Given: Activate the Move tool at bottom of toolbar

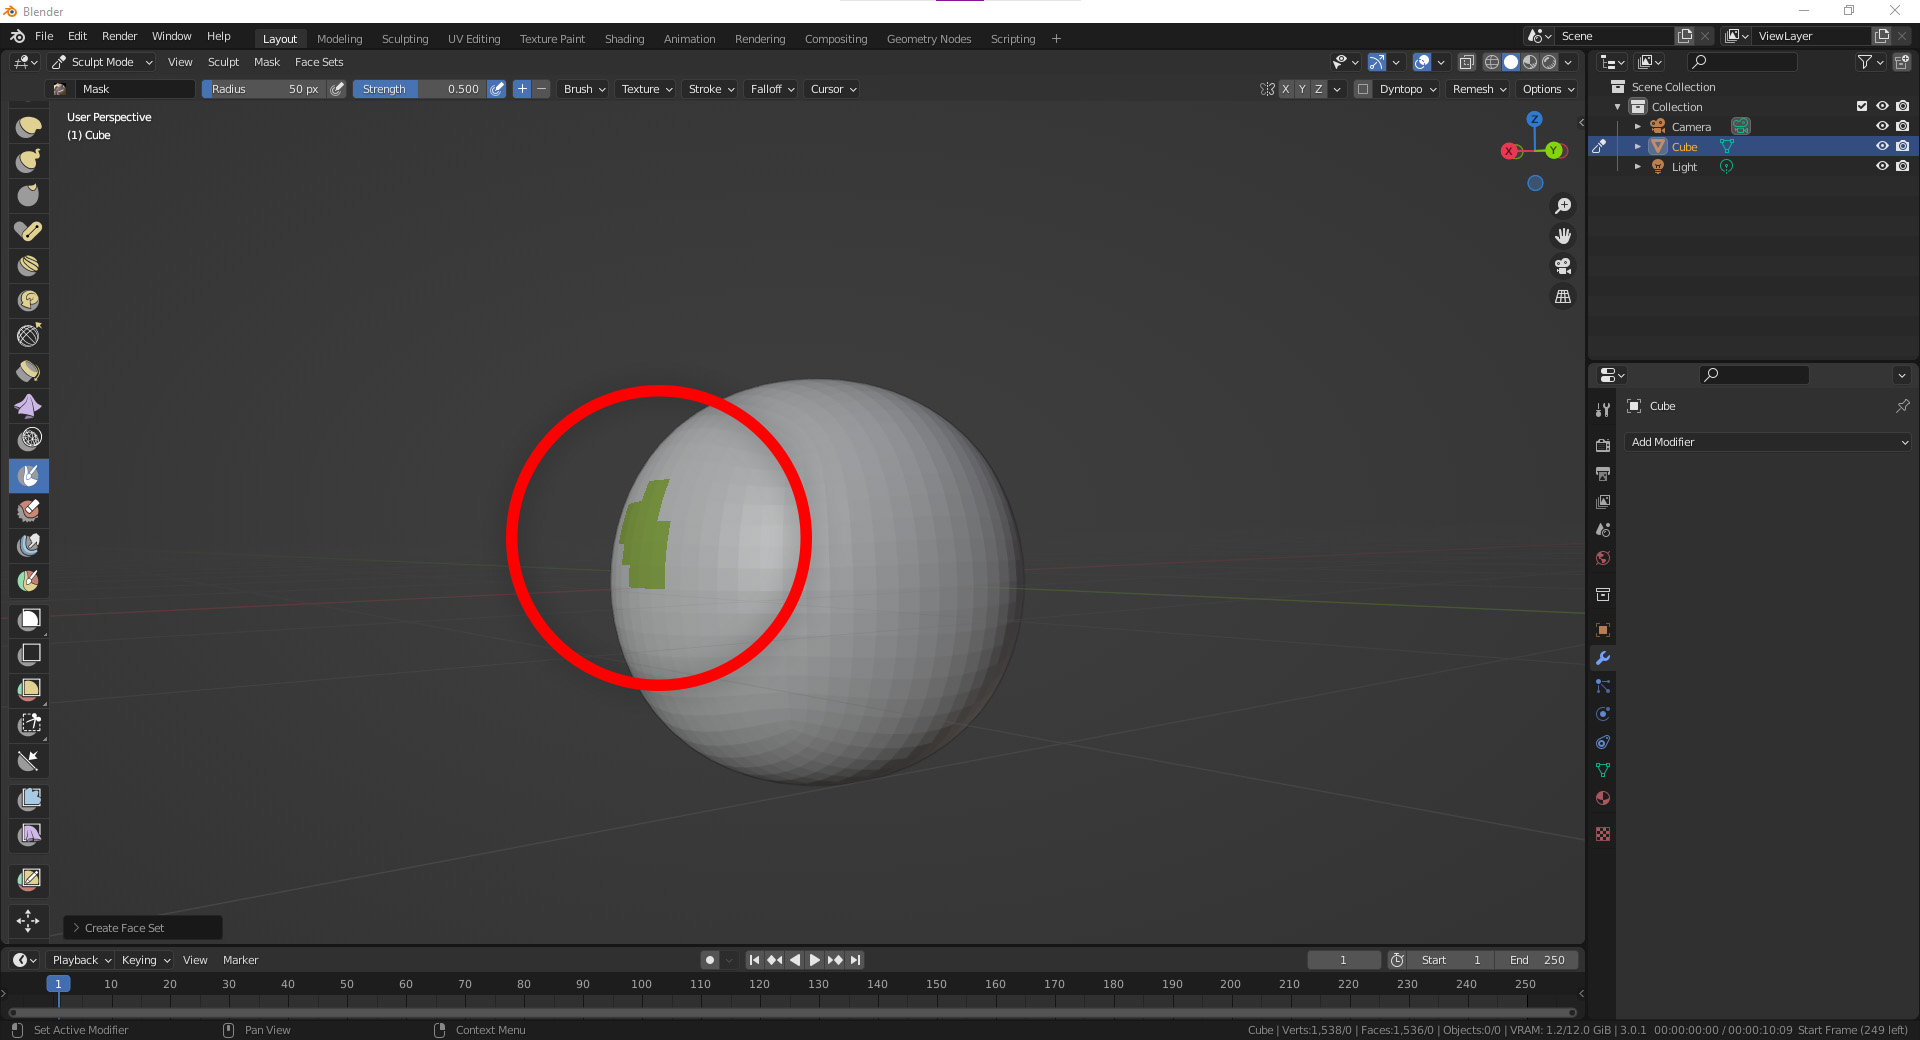Looking at the screenshot, I should point(28,921).
